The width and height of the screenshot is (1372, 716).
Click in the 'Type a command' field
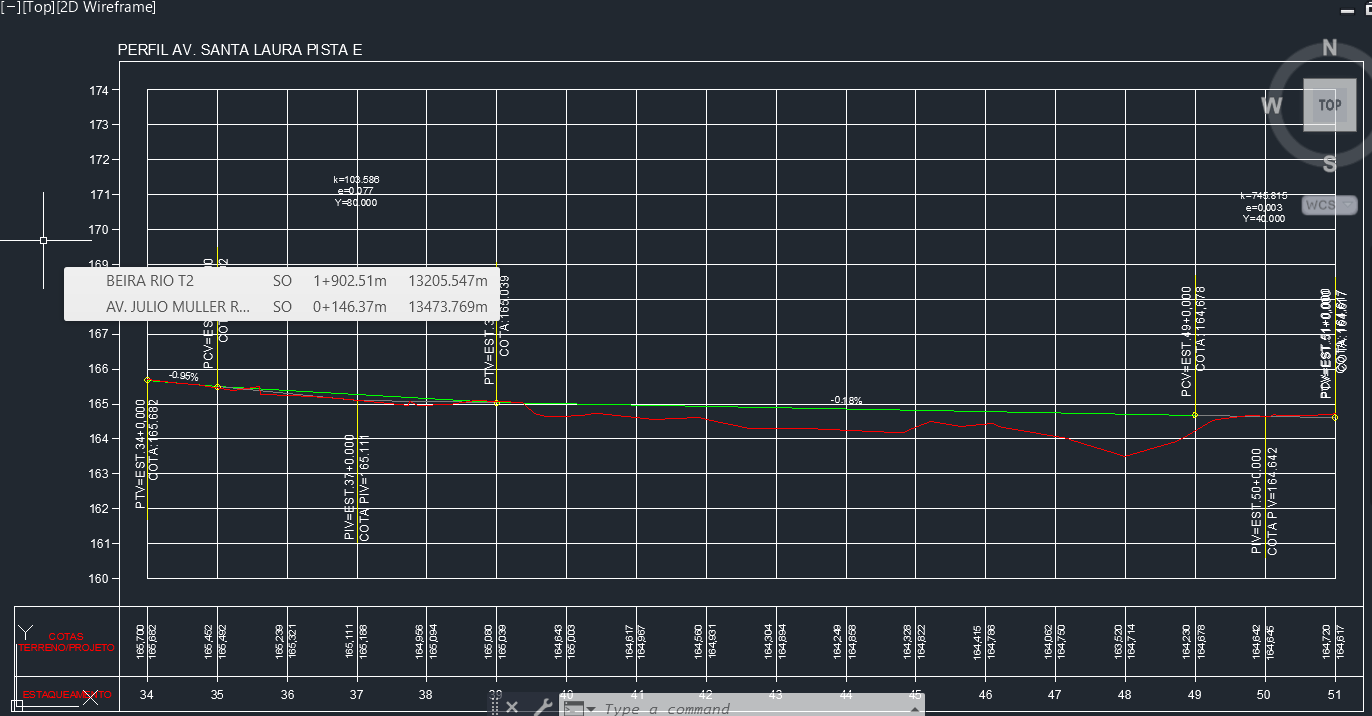700,708
